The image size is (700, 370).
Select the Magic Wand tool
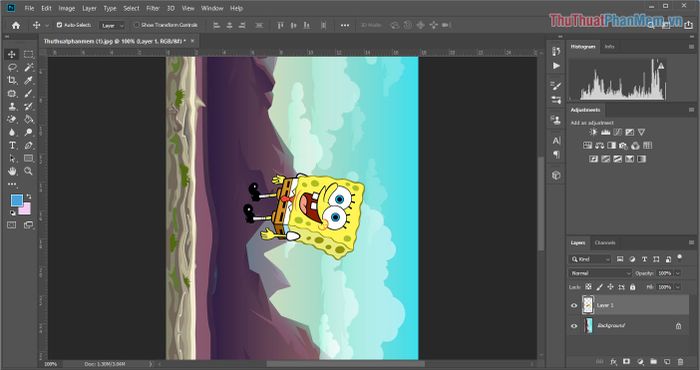[29, 67]
